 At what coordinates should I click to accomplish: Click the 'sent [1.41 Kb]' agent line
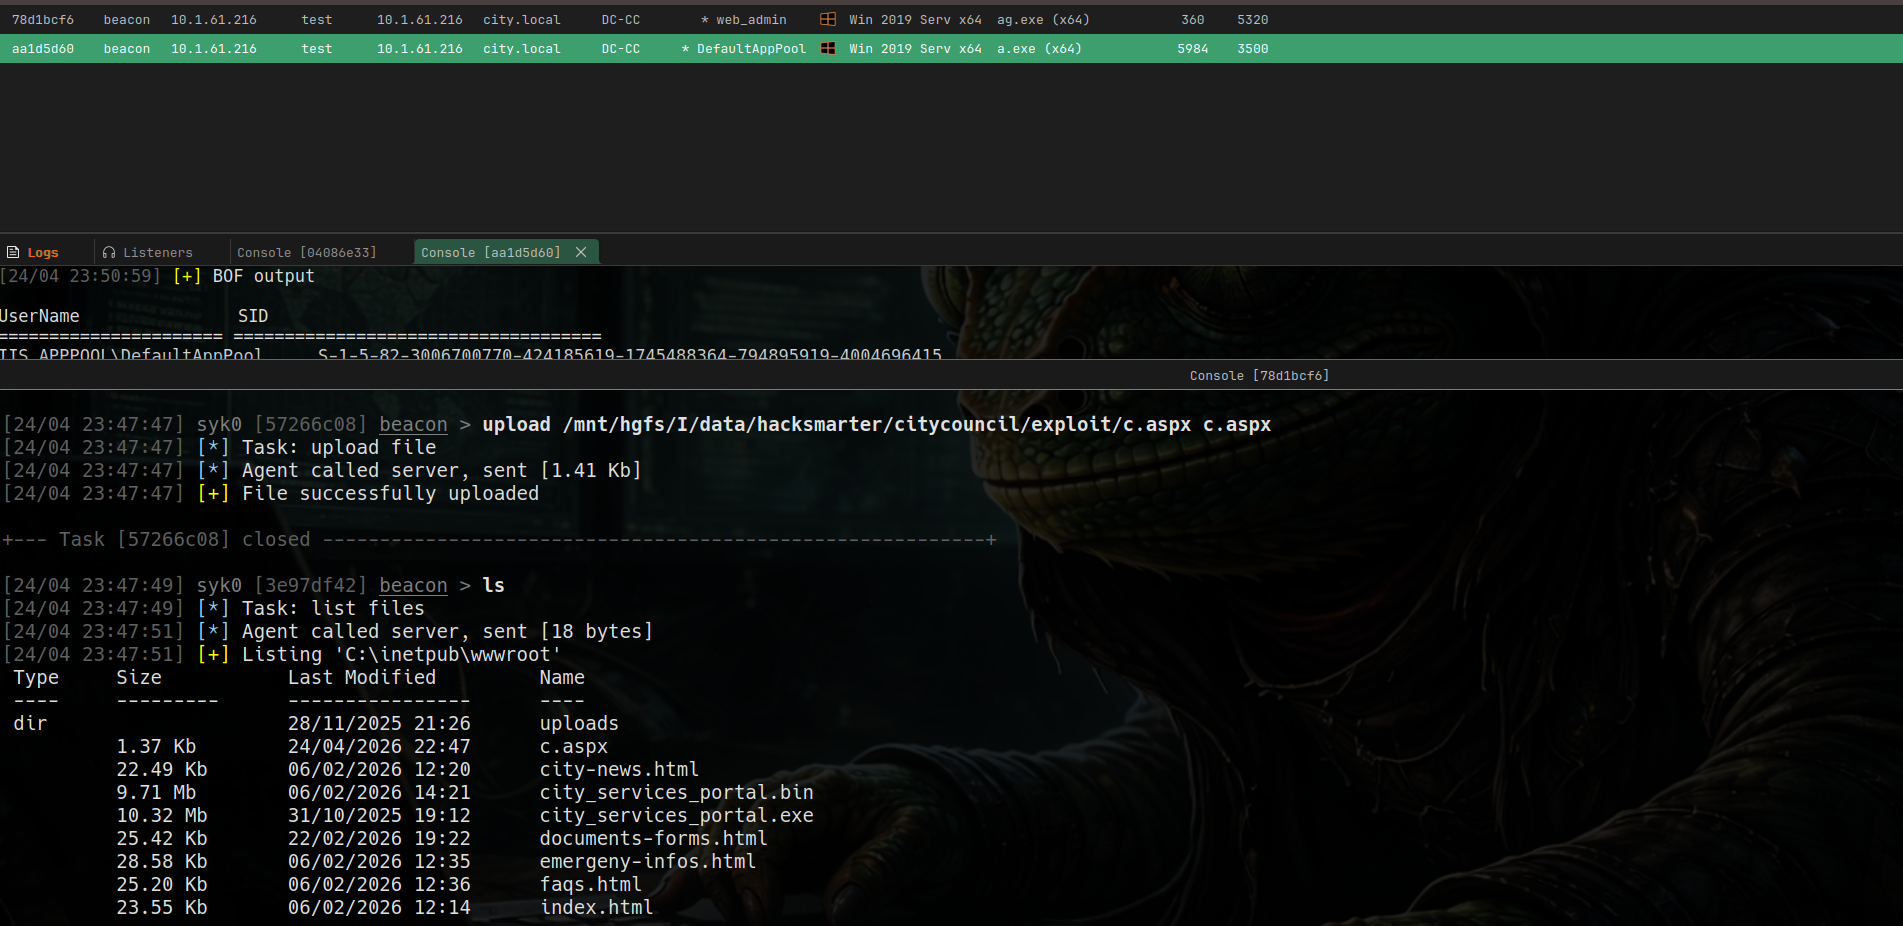click(441, 470)
